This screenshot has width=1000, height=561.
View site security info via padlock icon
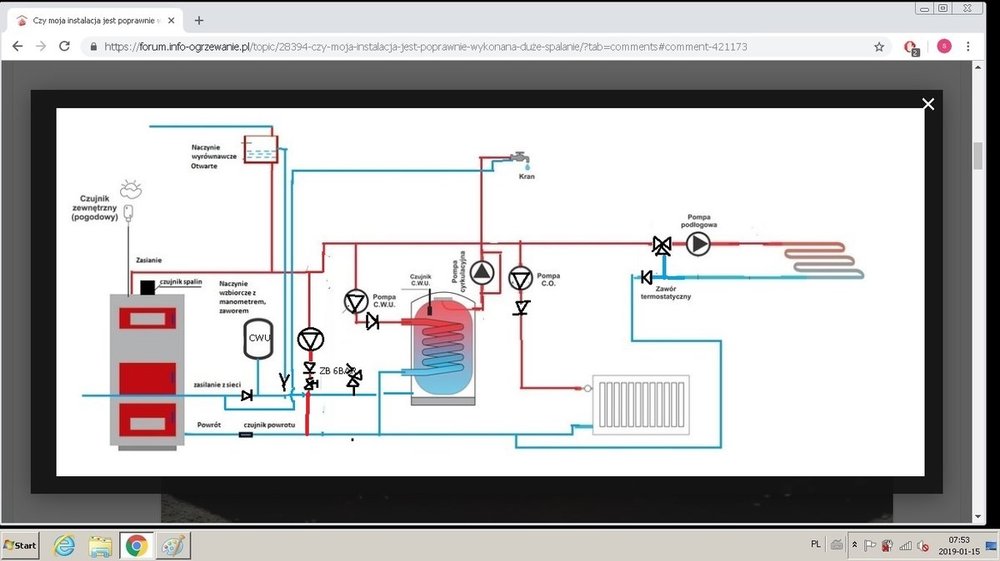pyautogui.click(x=93, y=46)
